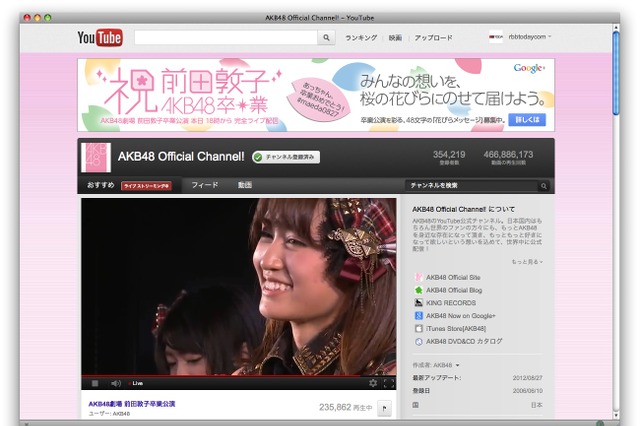Click the YouTube logo
This screenshot has width=640, height=426.
pyautogui.click(x=100, y=38)
